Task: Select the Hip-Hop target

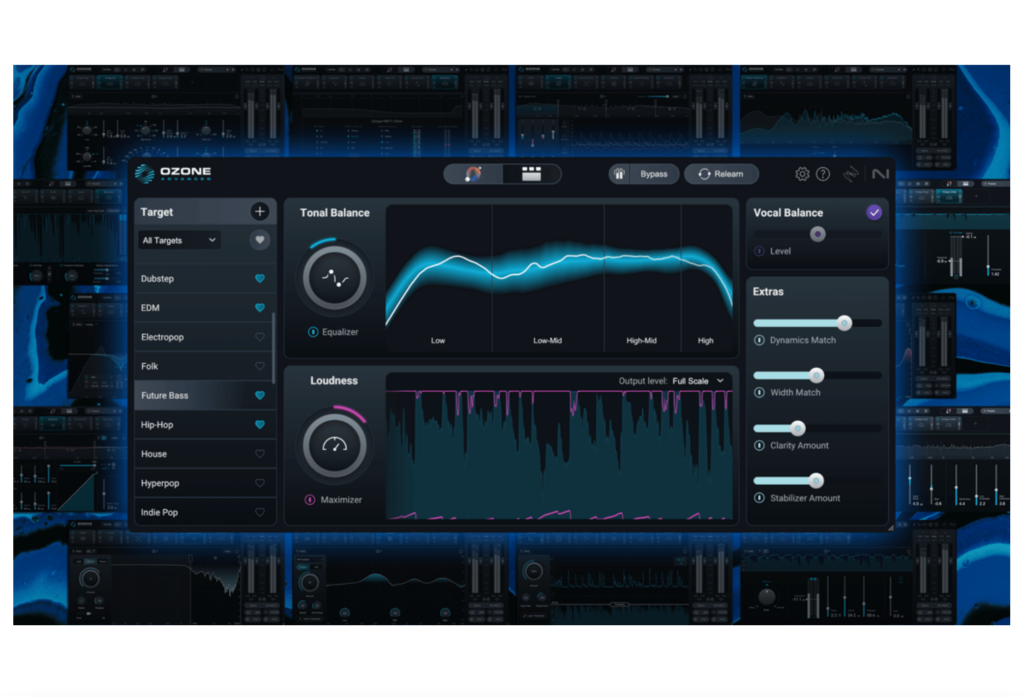Action: (x=204, y=425)
